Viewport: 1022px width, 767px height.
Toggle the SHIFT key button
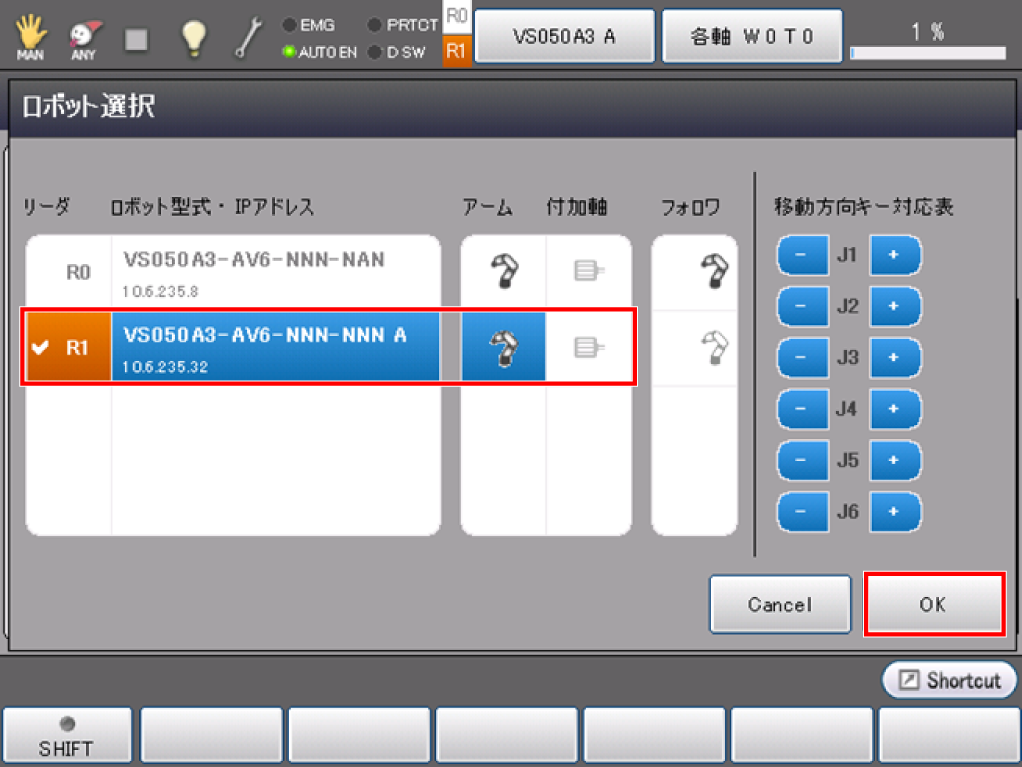(67, 736)
